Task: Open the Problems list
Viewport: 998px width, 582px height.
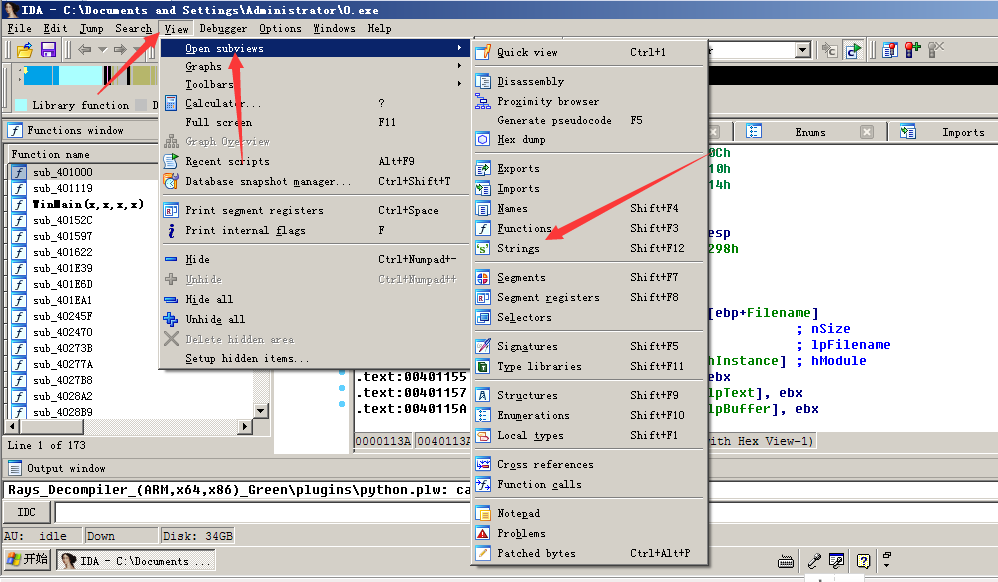Action: 589,534
